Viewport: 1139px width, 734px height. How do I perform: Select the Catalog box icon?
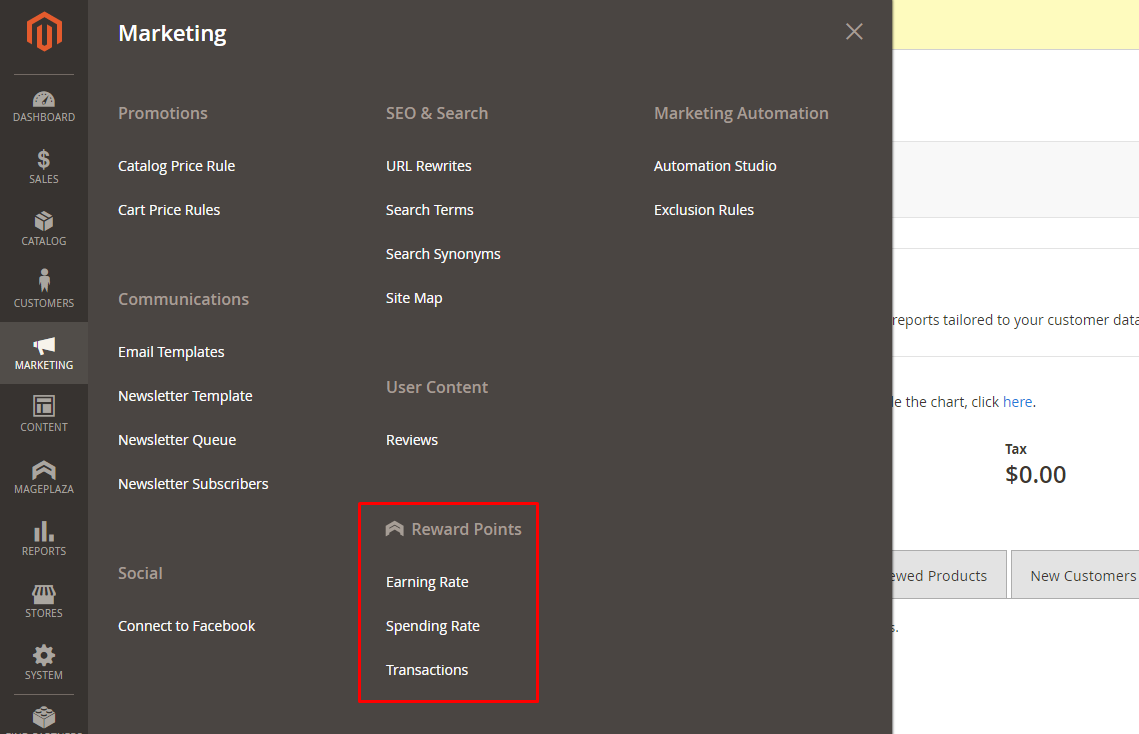click(44, 222)
